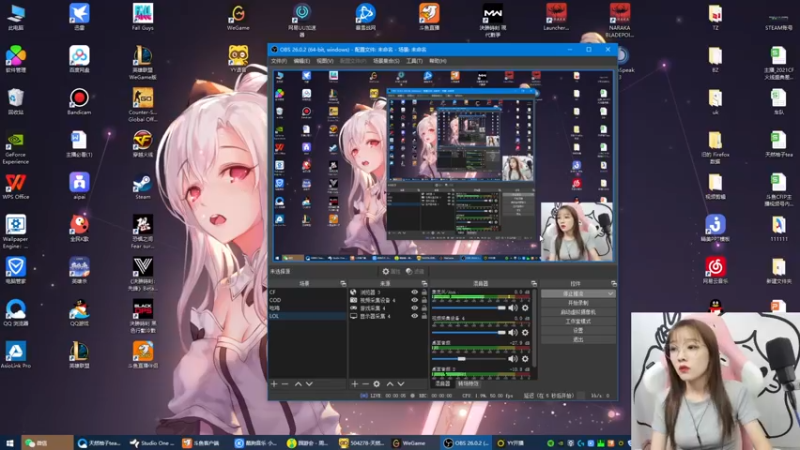Expand dropdown arrow on 停止推流 button
Image resolution: width=800 pixels, height=450 pixels.
tap(611, 294)
